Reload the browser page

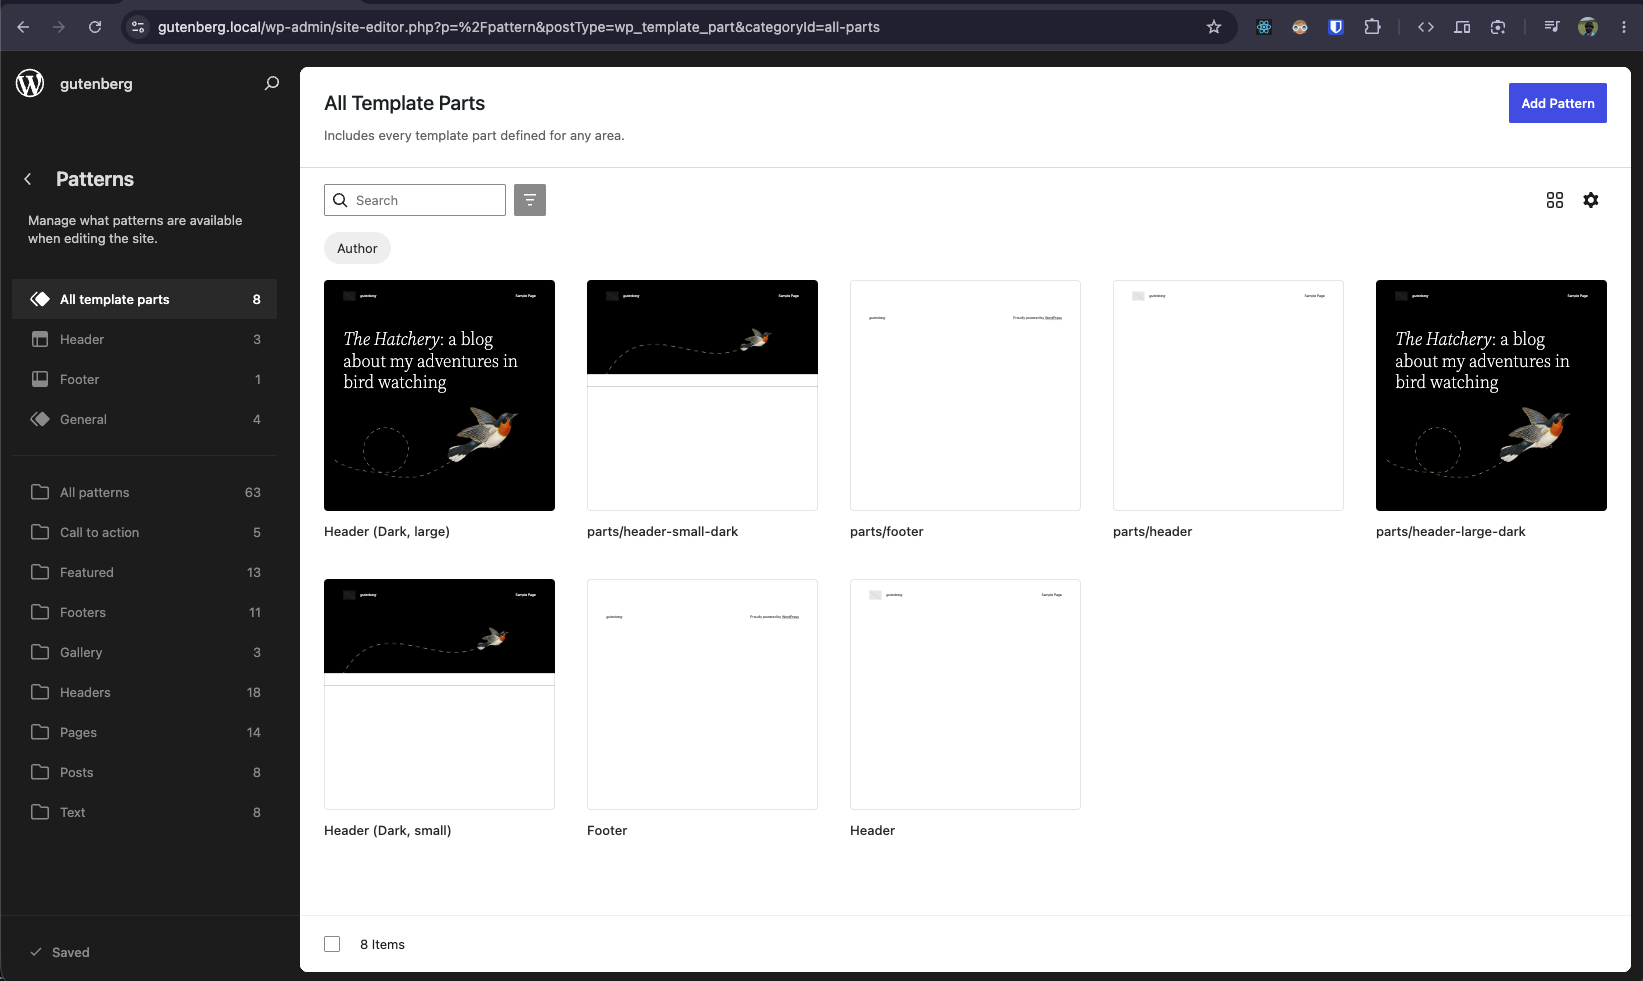pos(95,27)
